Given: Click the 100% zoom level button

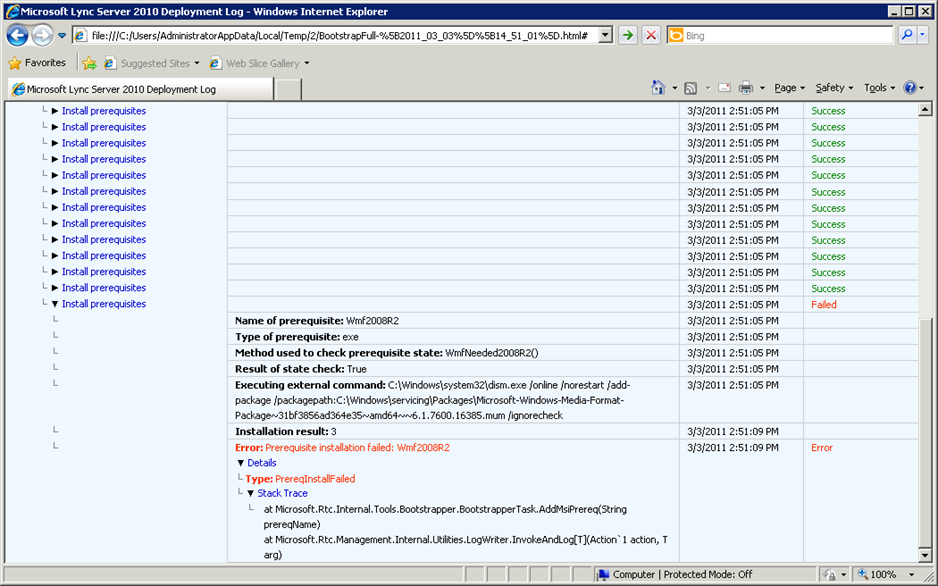Looking at the screenshot, I should (x=878, y=574).
